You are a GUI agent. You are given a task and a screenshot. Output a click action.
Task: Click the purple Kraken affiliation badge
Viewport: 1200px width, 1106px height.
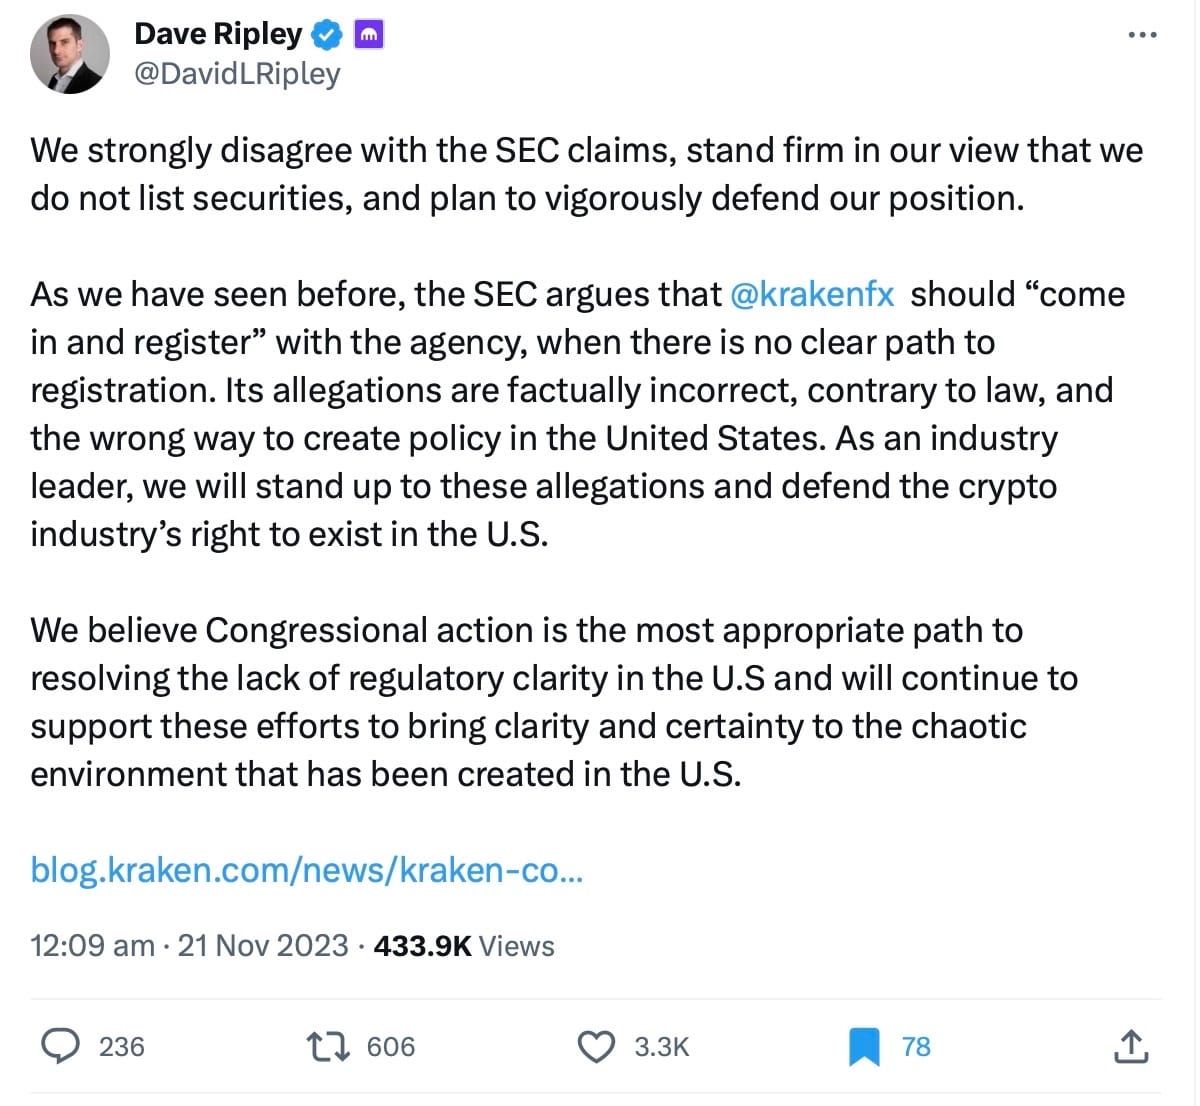[370, 36]
